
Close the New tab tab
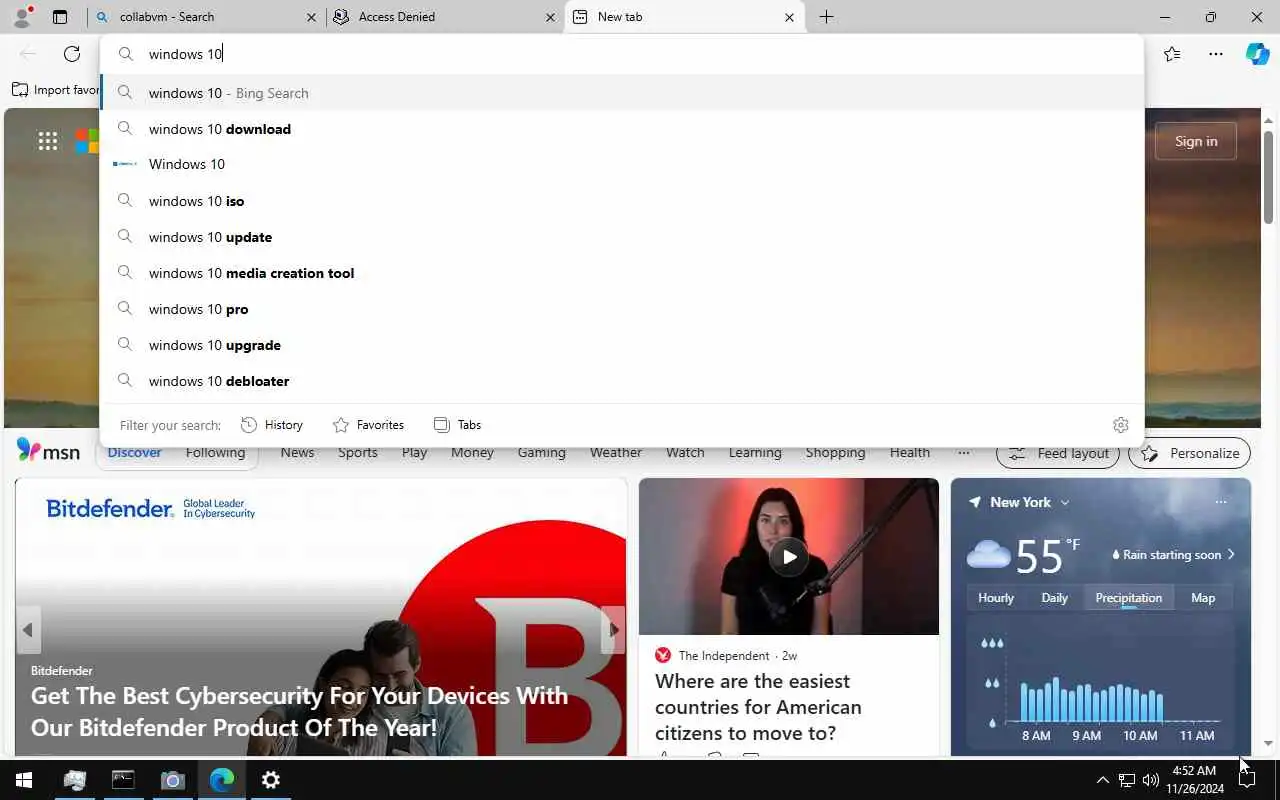pyautogui.click(x=789, y=17)
